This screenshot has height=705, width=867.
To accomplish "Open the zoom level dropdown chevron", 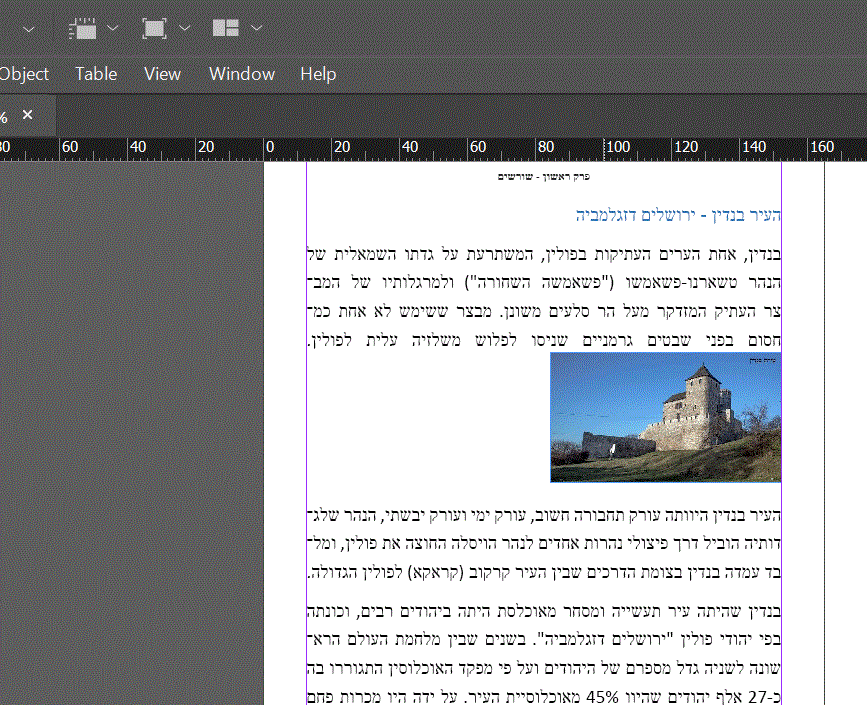I will (28, 30).
